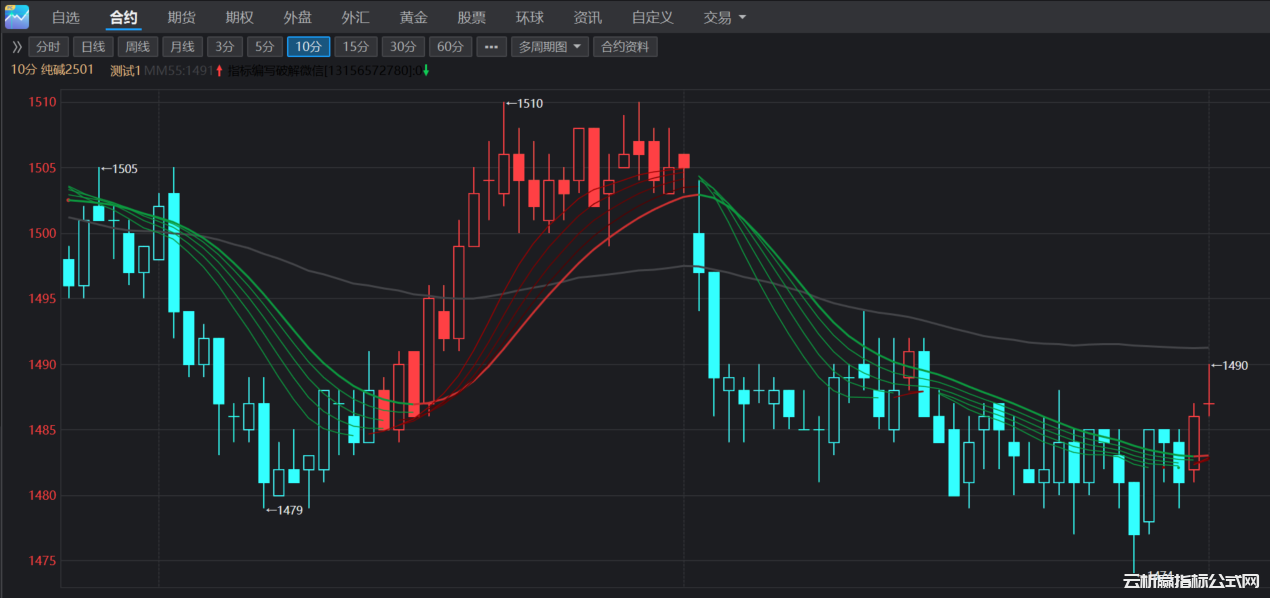Go to the 外盘 tab
The width and height of the screenshot is (1270, 598).
click(x=297, y=18)
